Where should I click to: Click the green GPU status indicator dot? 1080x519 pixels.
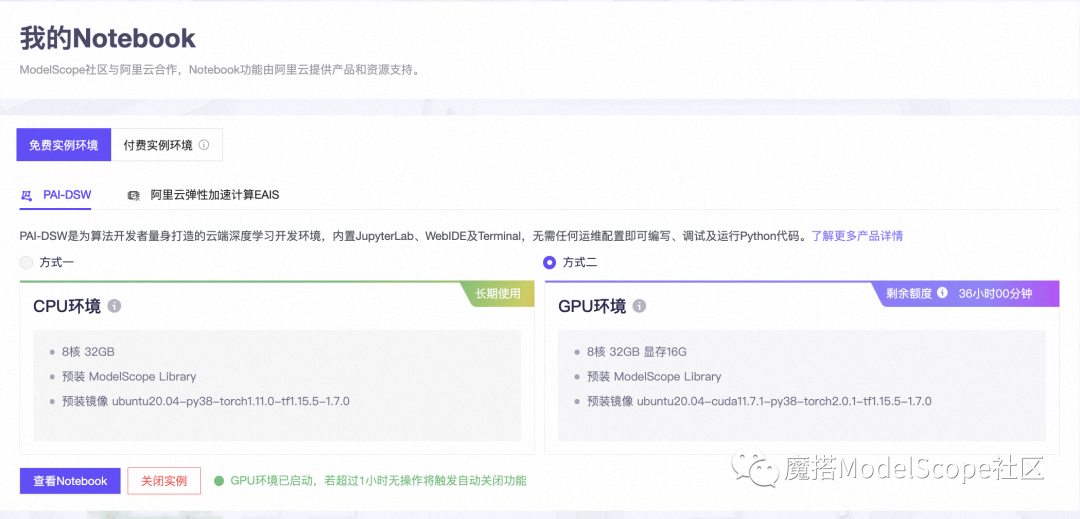click(x=219, y=480)
